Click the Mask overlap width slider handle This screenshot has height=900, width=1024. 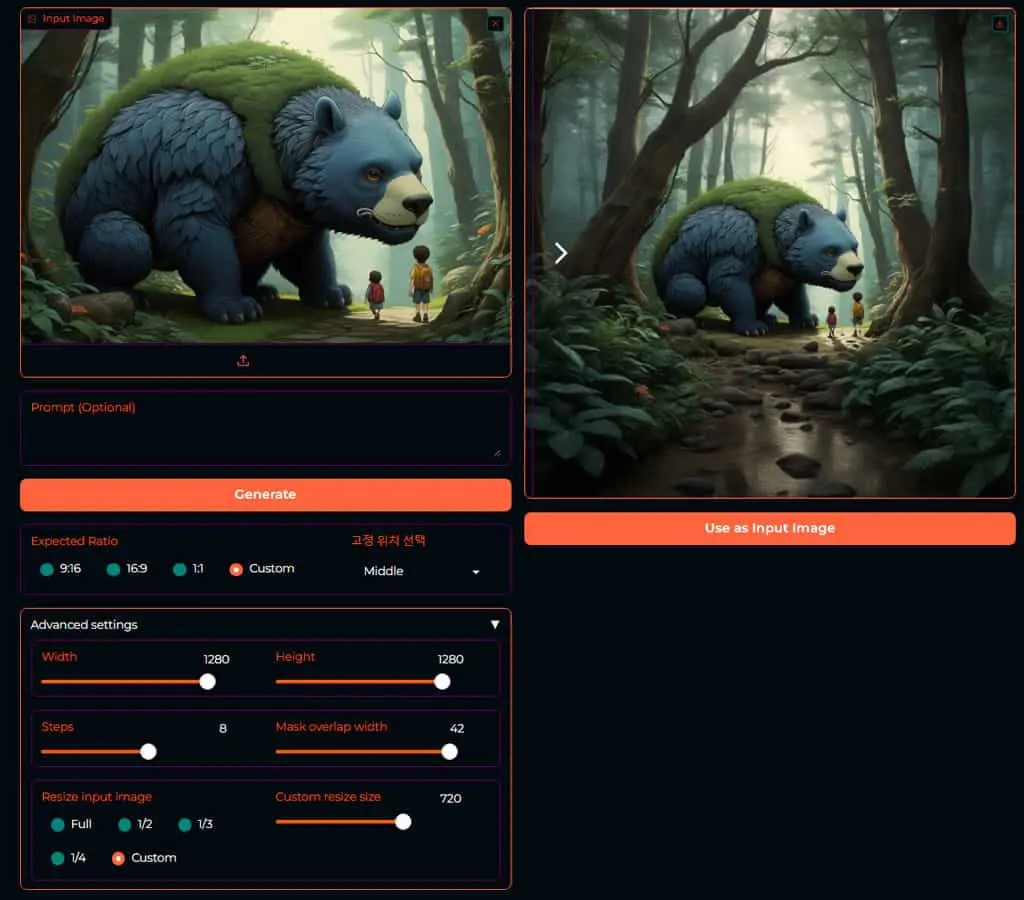[x=449, y=752]
